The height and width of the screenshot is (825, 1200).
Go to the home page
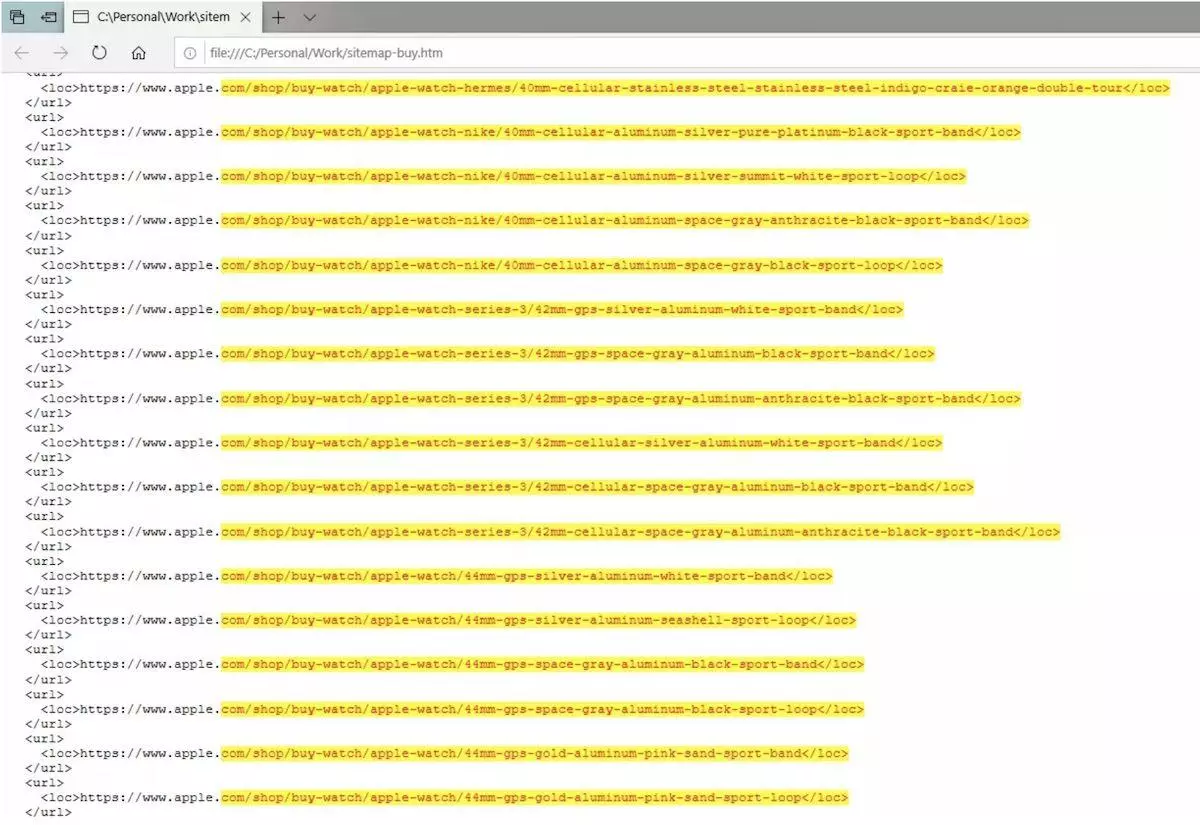139,53
